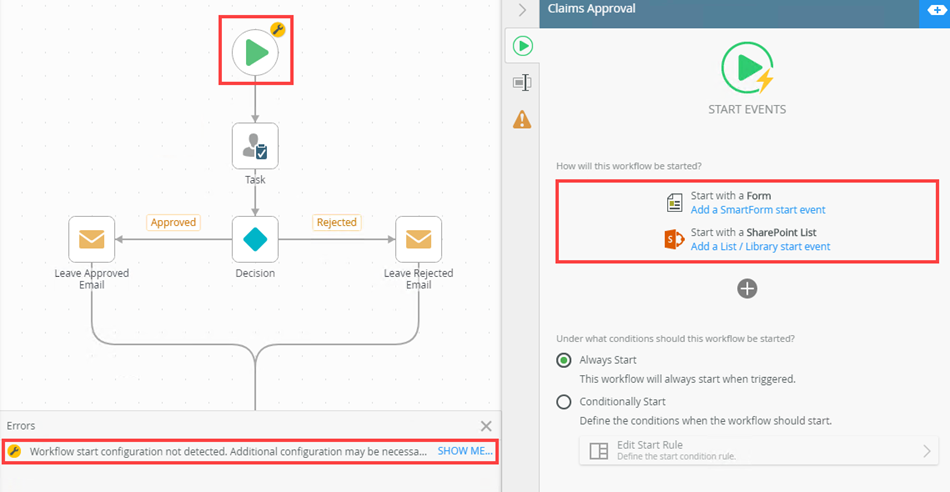
Task: Close the Errors panel
Action: 486,426
